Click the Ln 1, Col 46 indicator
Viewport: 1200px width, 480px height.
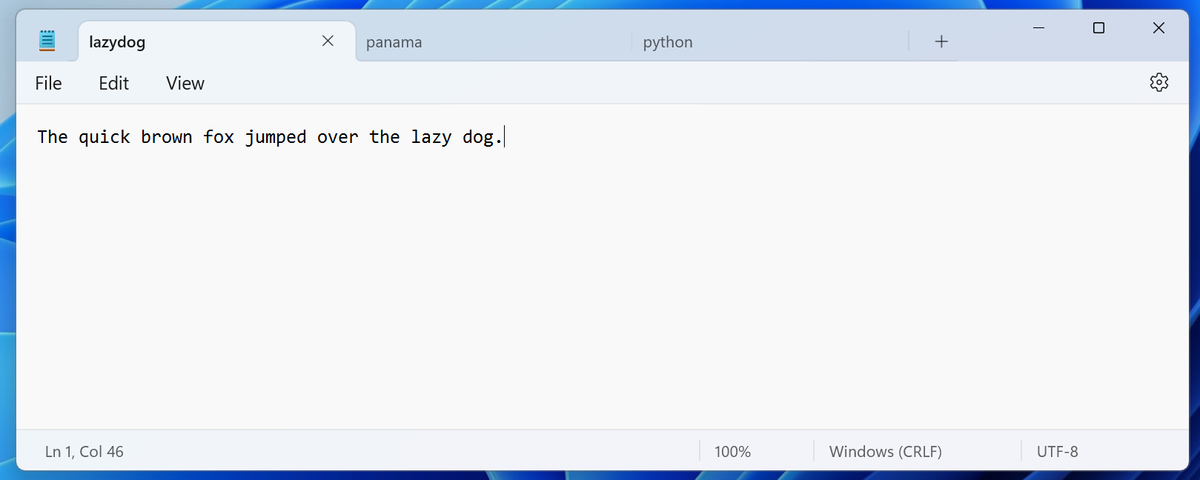pos(85,452)
